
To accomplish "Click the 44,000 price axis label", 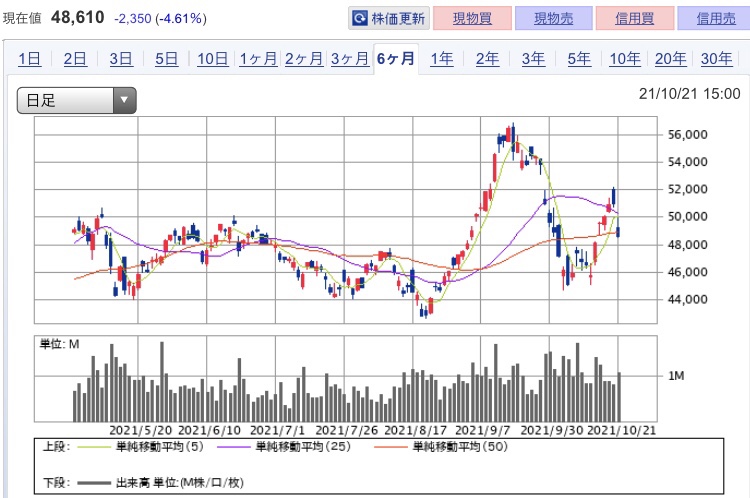I will (687, 299).
